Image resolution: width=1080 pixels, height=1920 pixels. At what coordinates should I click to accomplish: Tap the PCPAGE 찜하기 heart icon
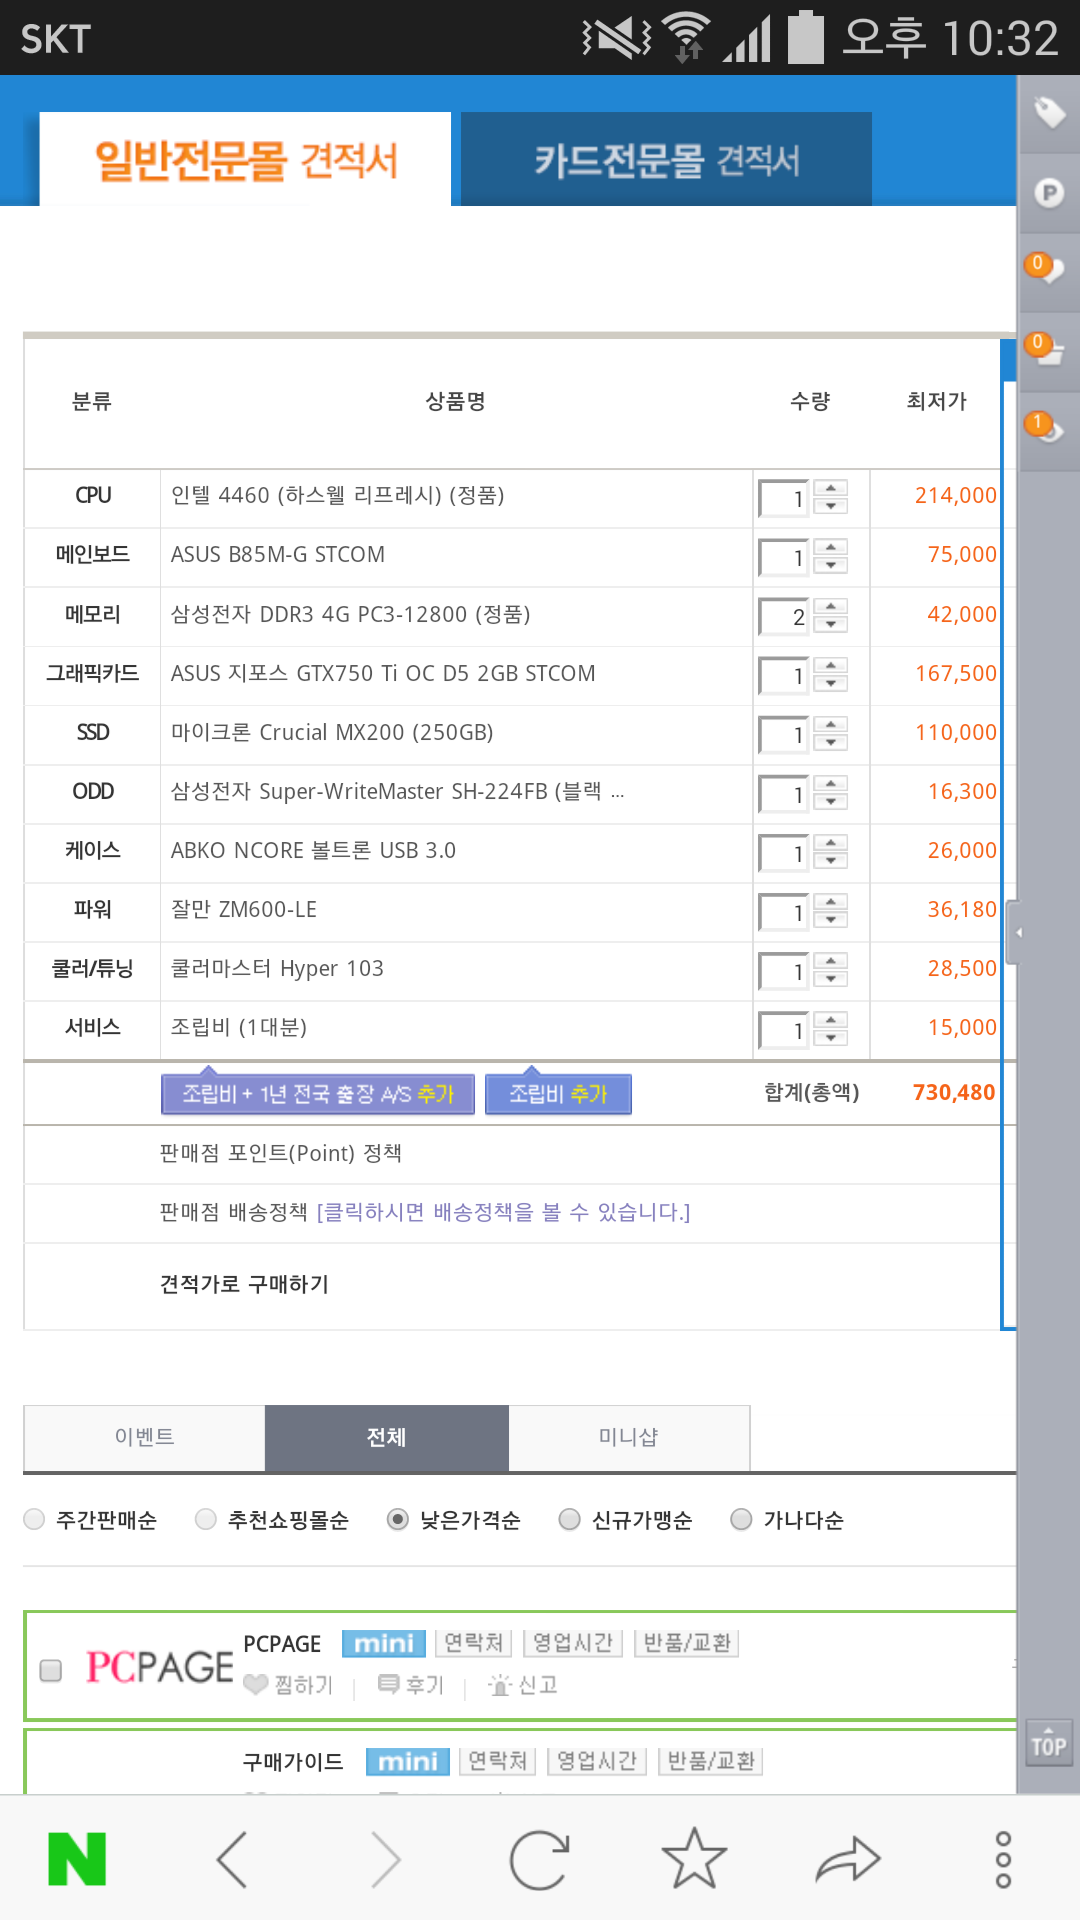coord(256,1685)
